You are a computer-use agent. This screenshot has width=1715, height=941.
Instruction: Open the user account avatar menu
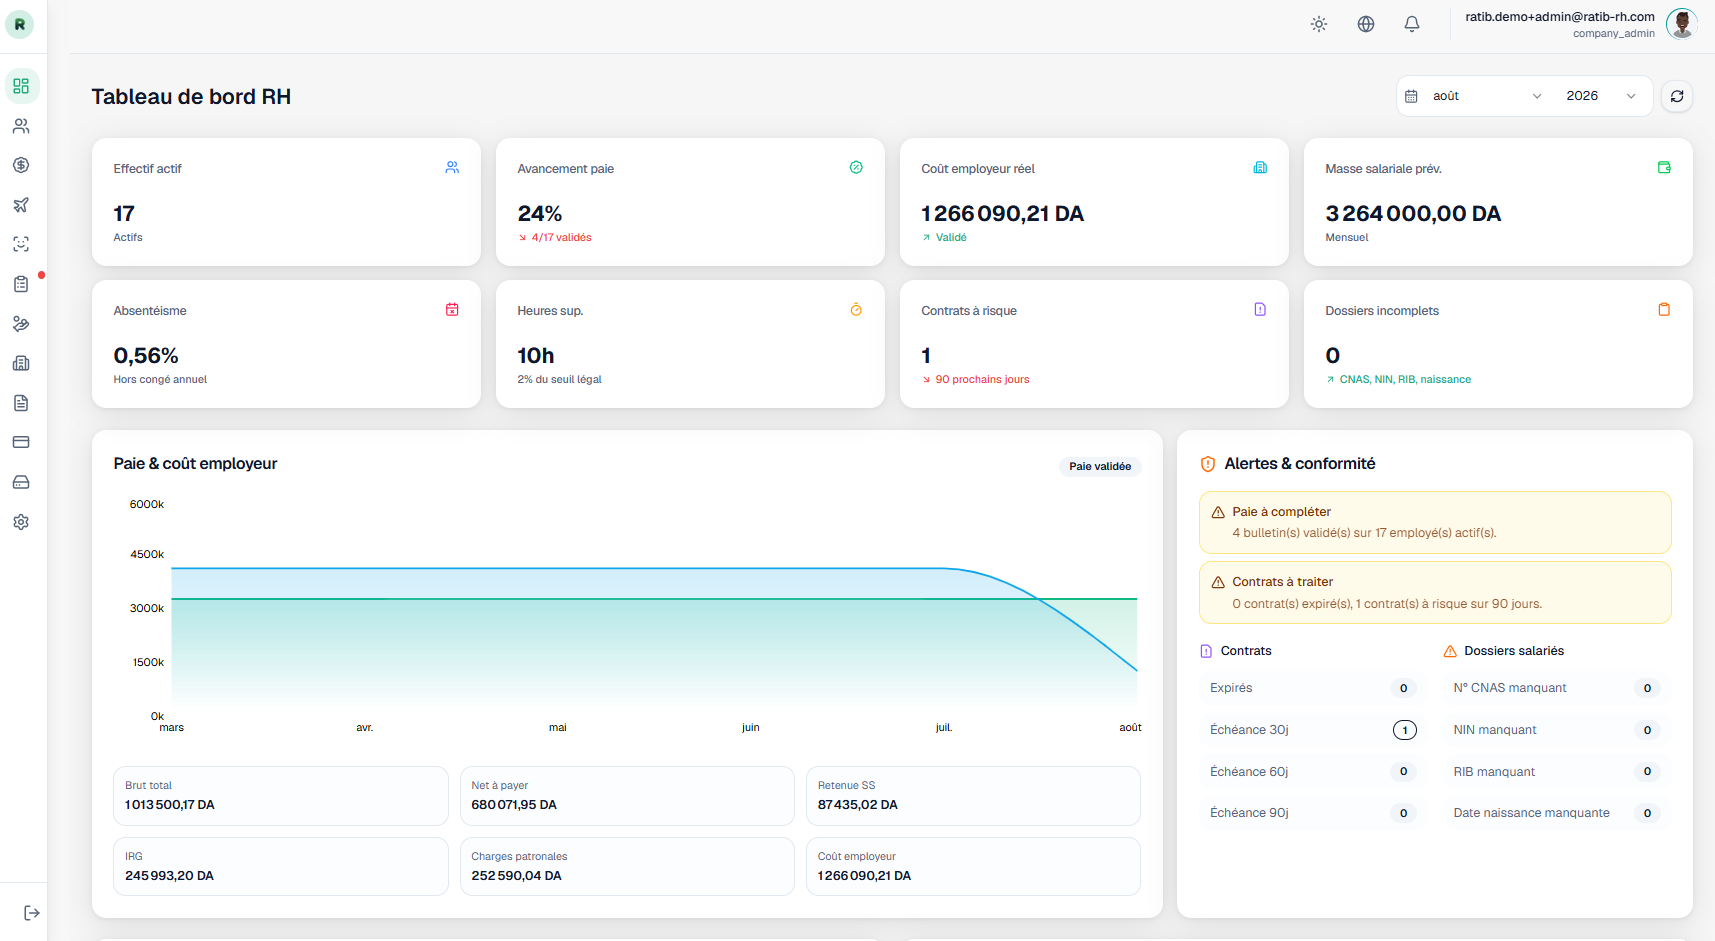tap(1682, 24)
